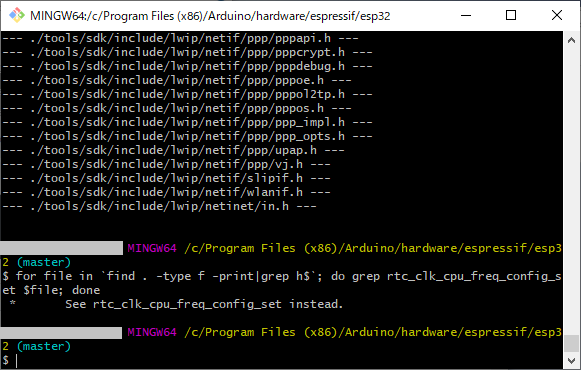Viewport: 581px width, 370px height.
Task: Click the vertical scrollbar thumb
Action: 571,343
